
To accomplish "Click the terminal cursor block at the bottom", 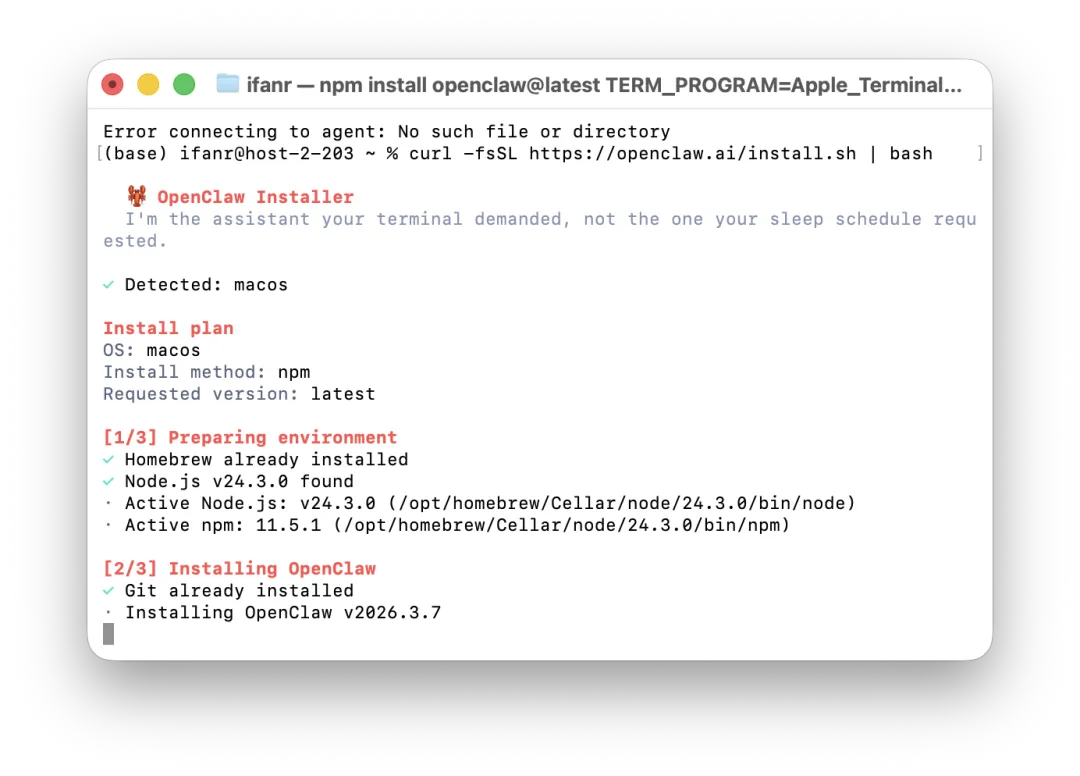I will tap(108, 634).
